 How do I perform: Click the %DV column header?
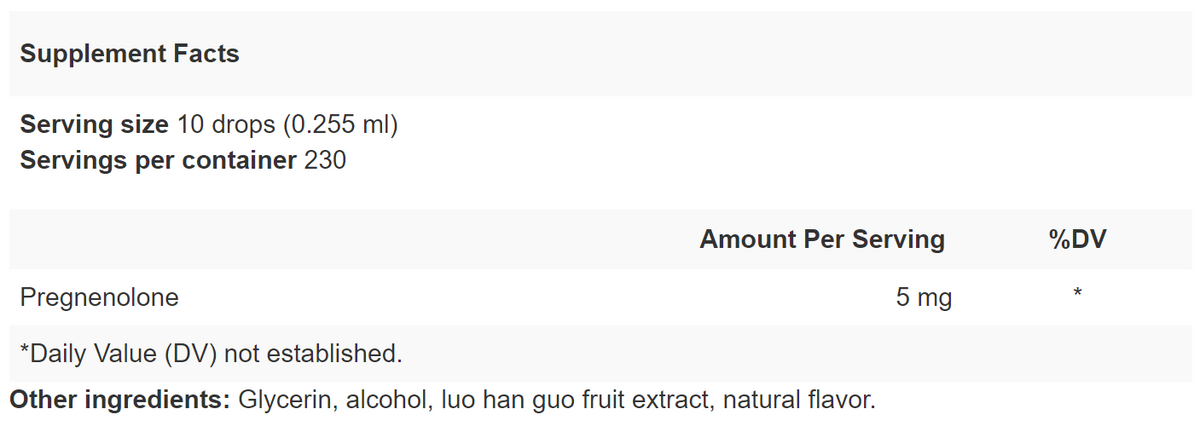click(1076, 240)
